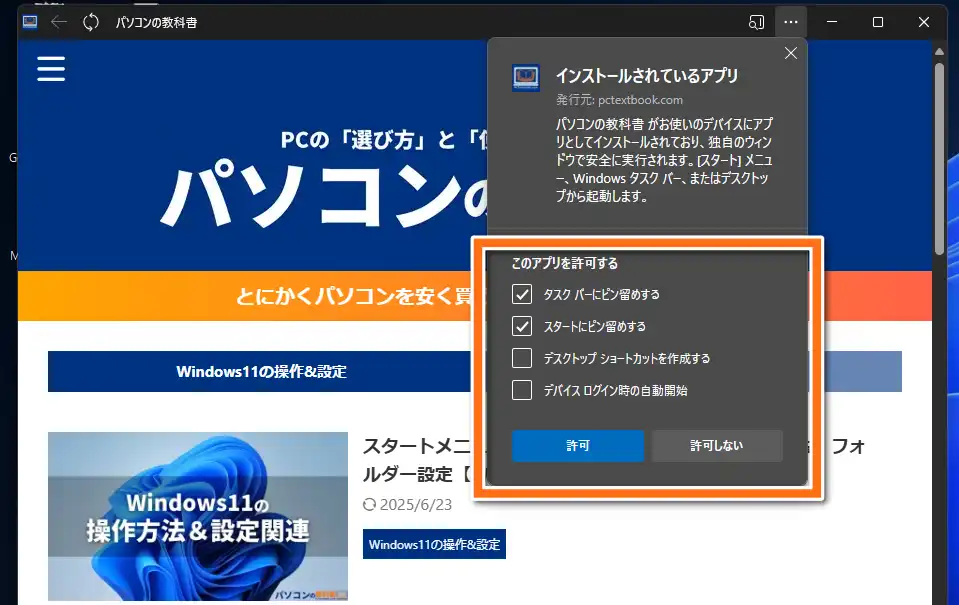Open the スタートメニュー article title link

[x=418, y=460]
